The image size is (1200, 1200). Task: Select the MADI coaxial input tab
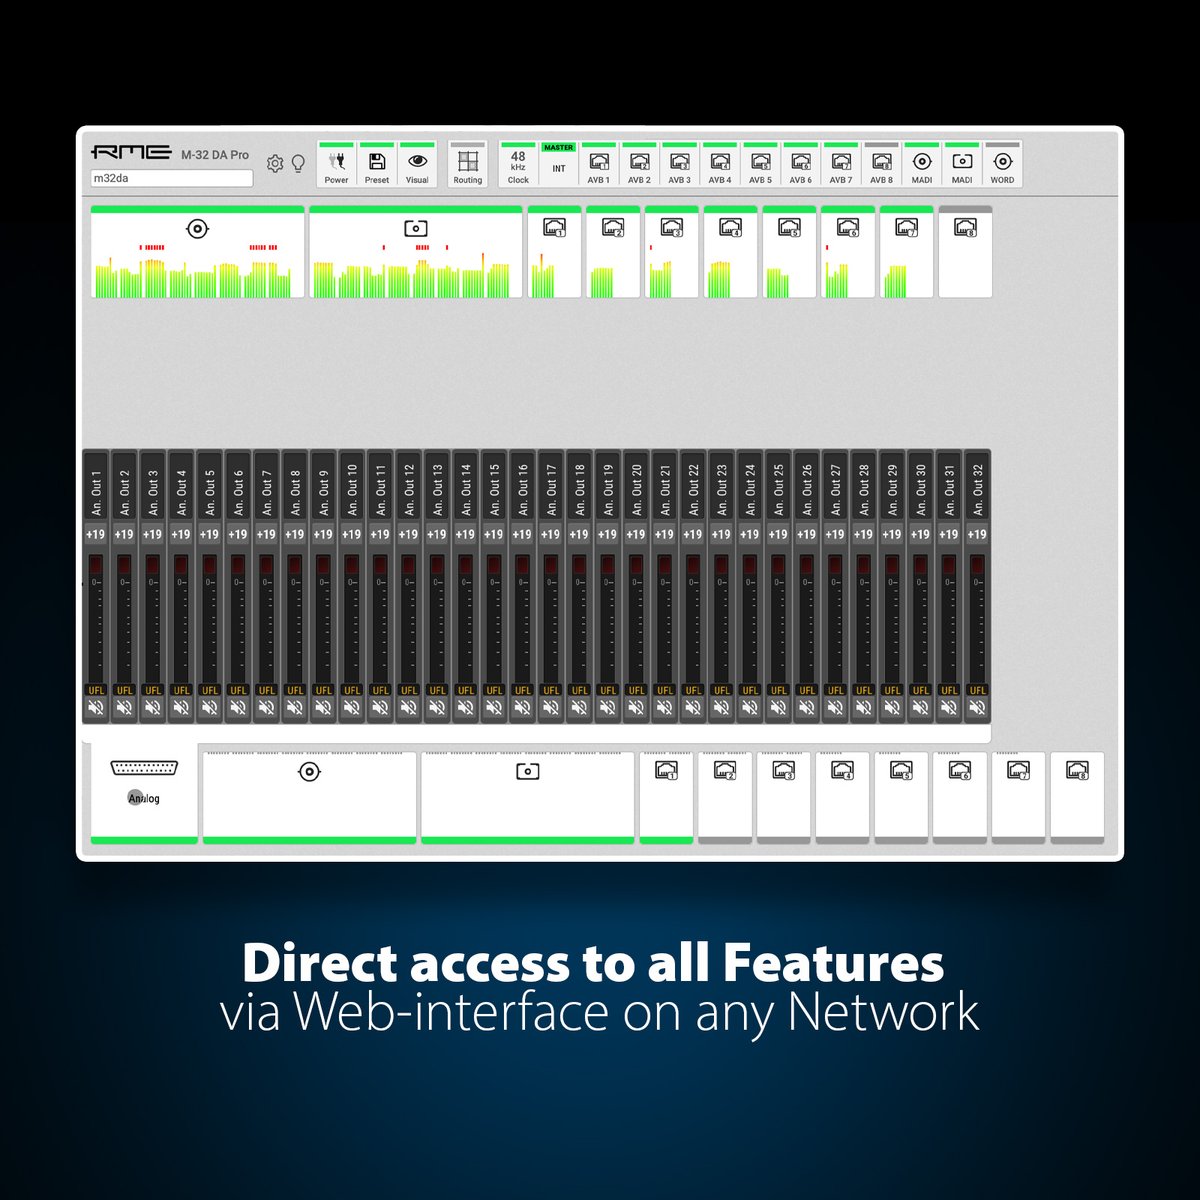click(x=920, y=165)
